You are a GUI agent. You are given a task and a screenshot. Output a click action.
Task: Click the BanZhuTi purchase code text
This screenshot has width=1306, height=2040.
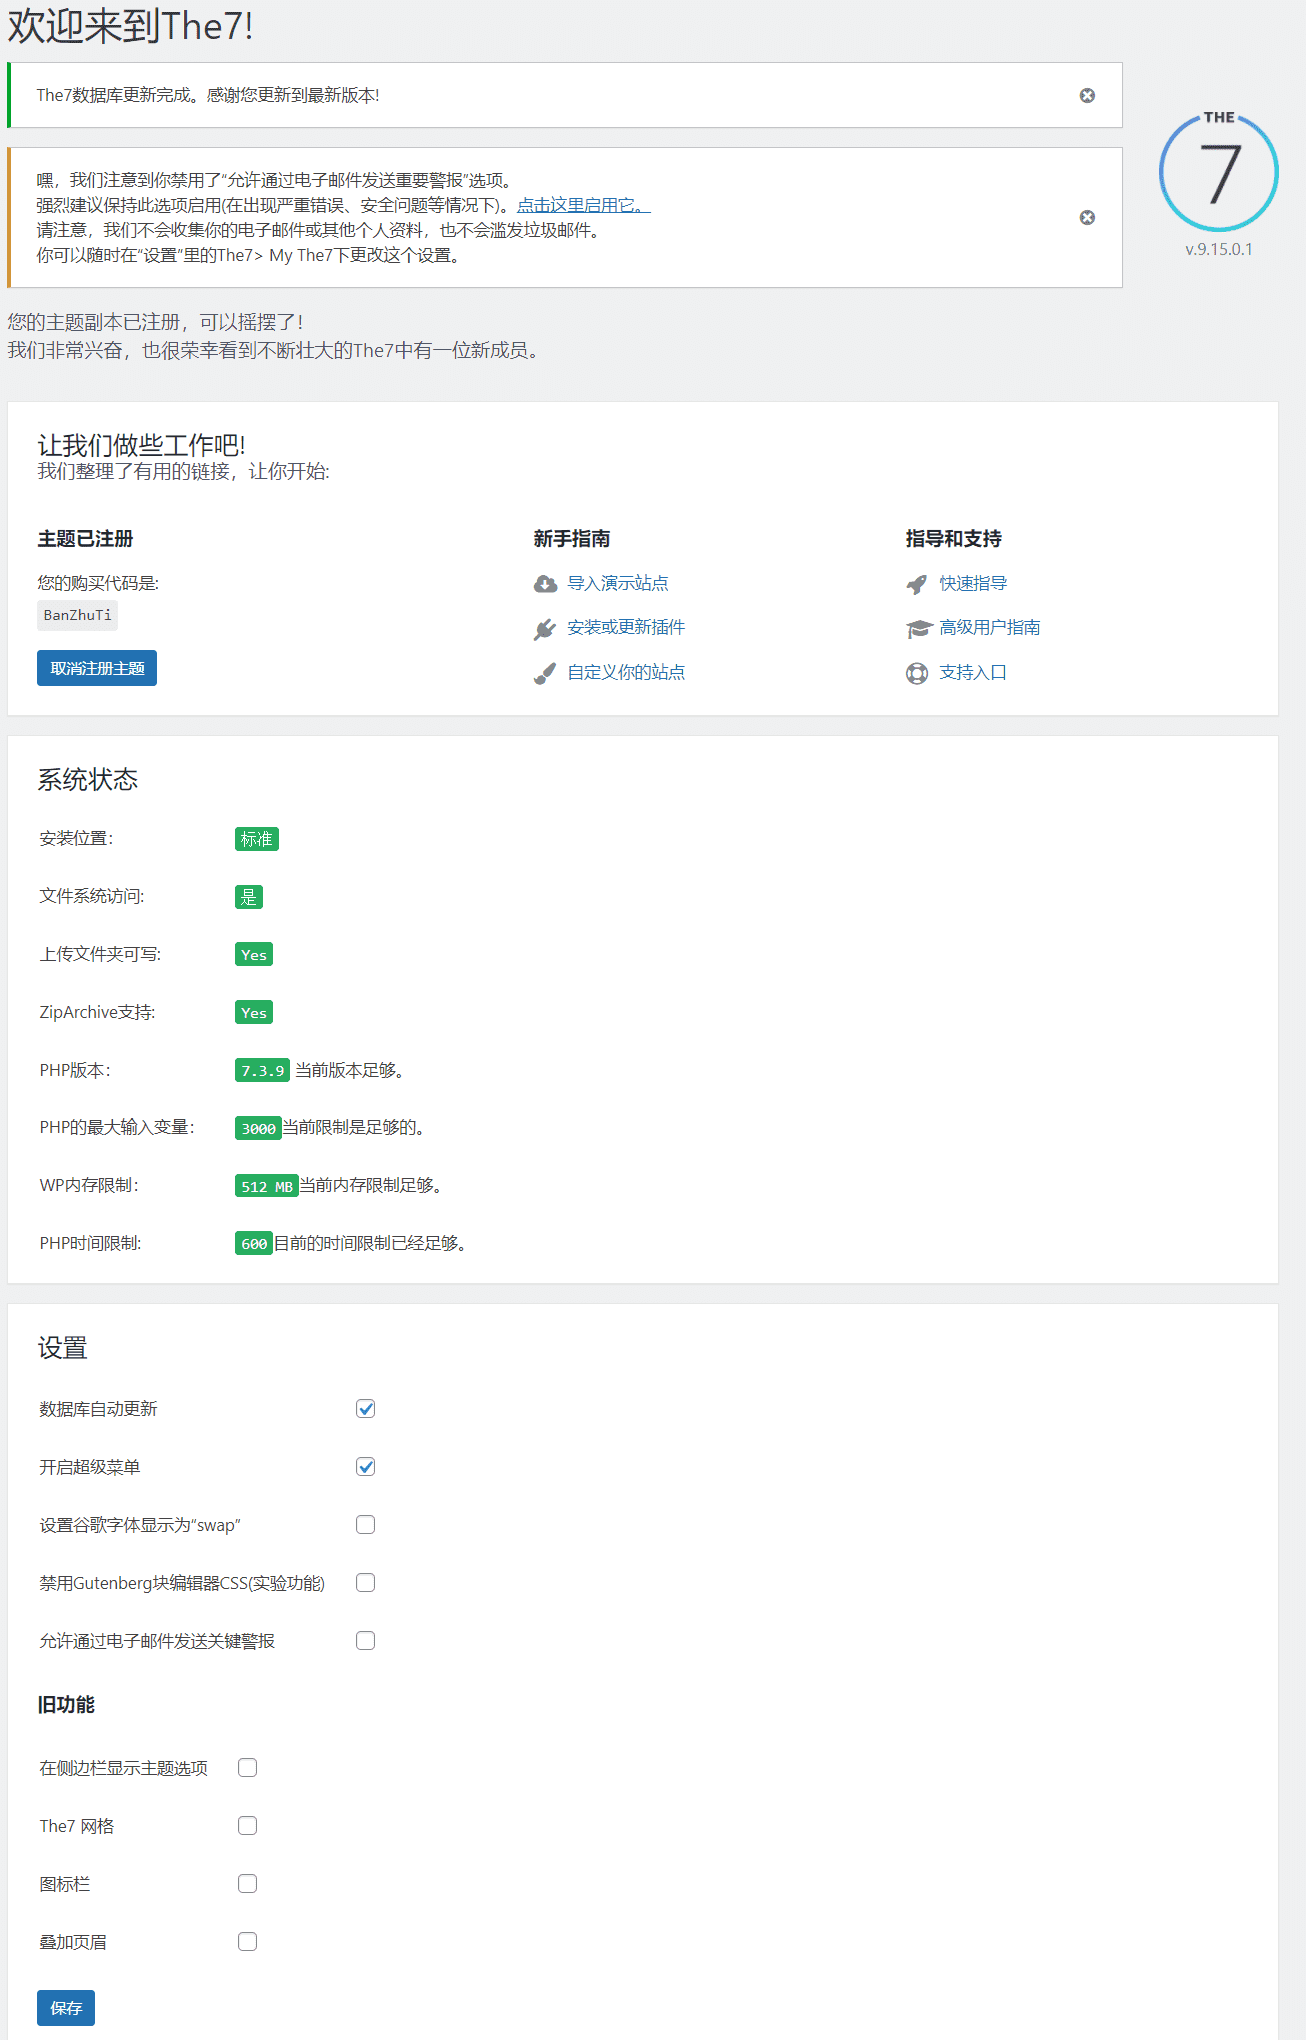pos(78,615)
